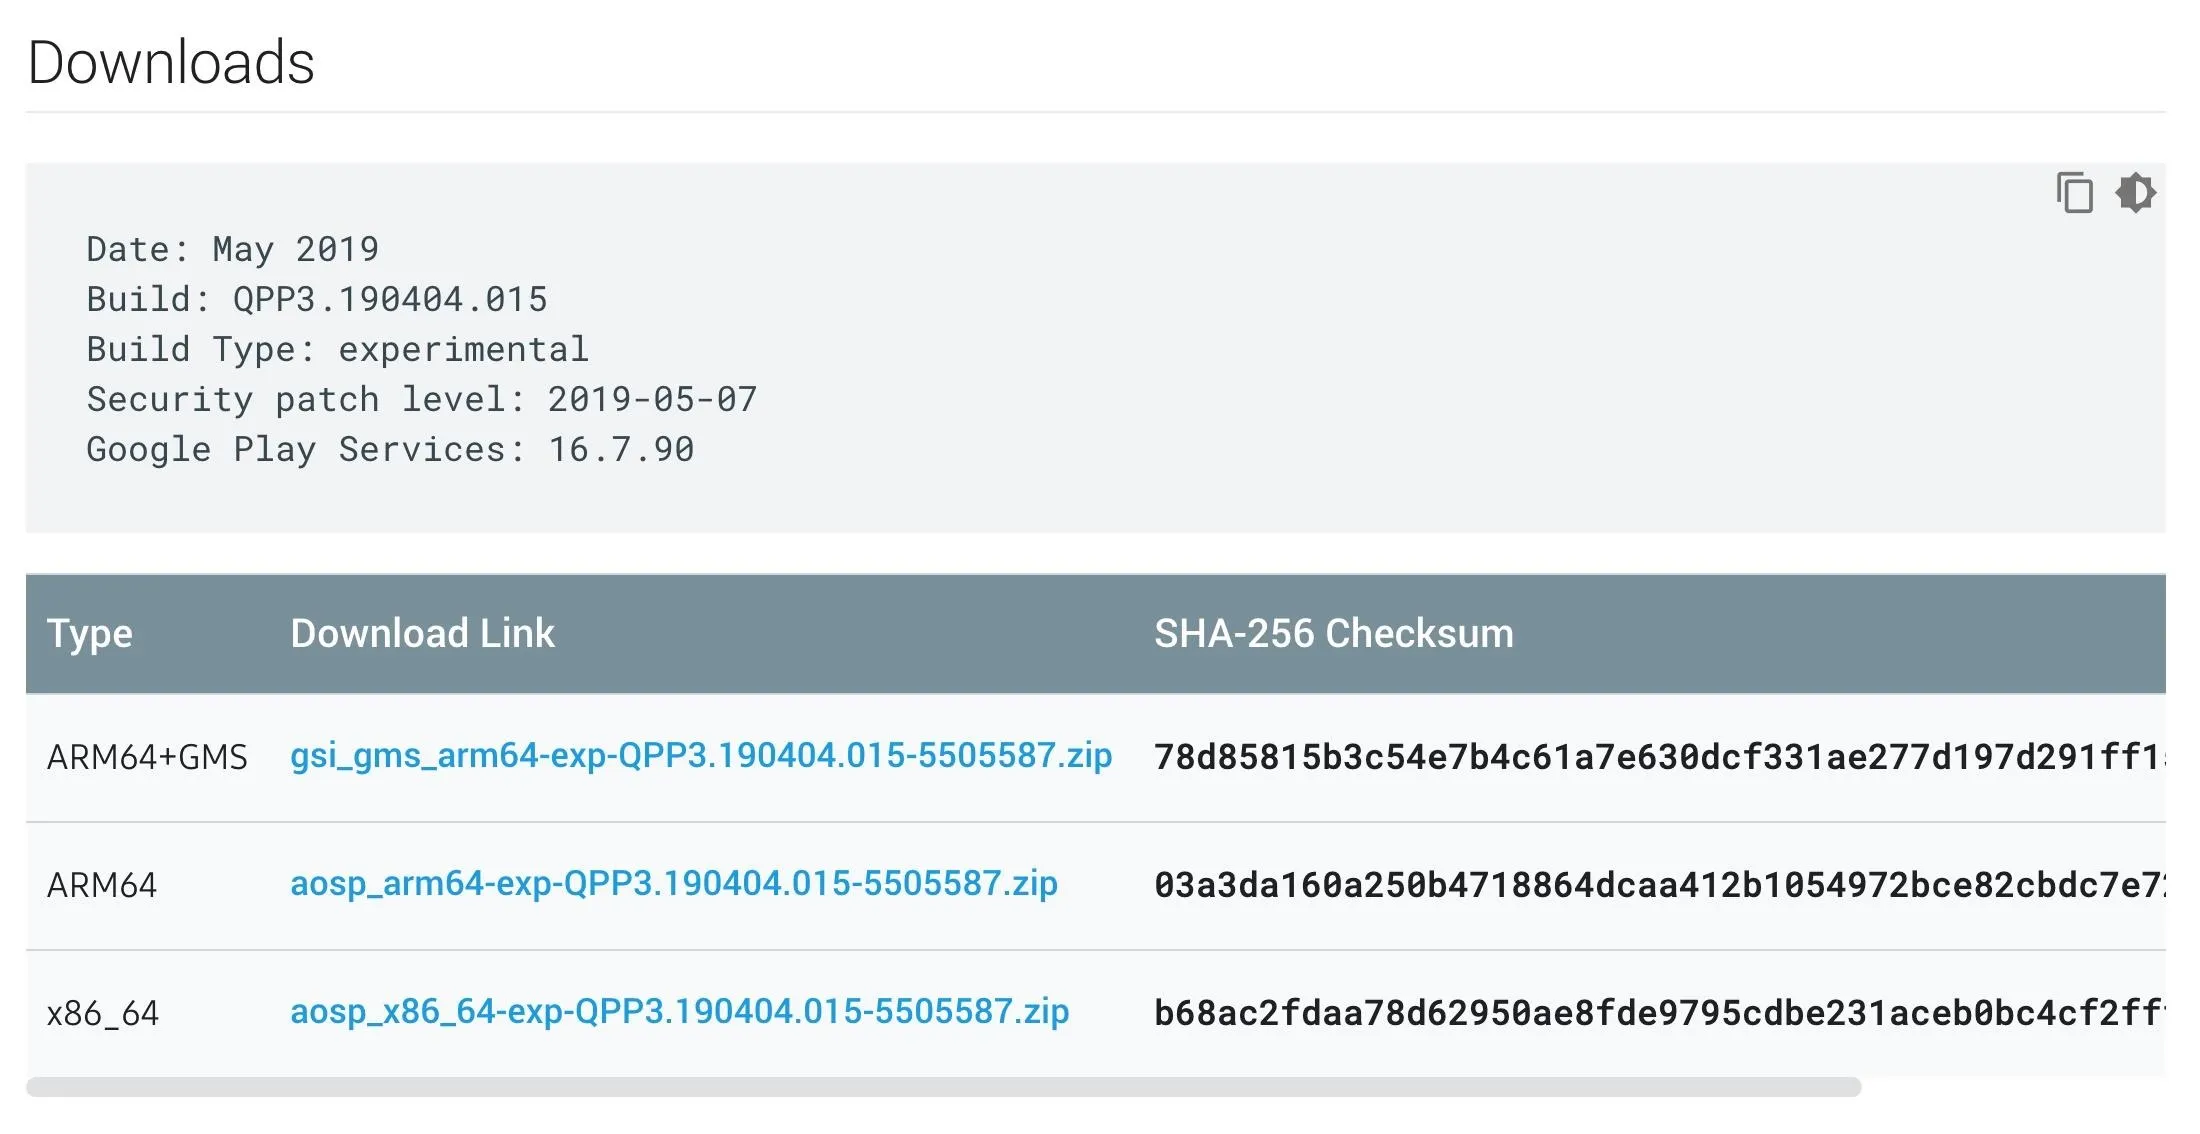Click the Build Type experimental line
Image resolution: width=2200 pixels, height=1134 pixels.
338,349
